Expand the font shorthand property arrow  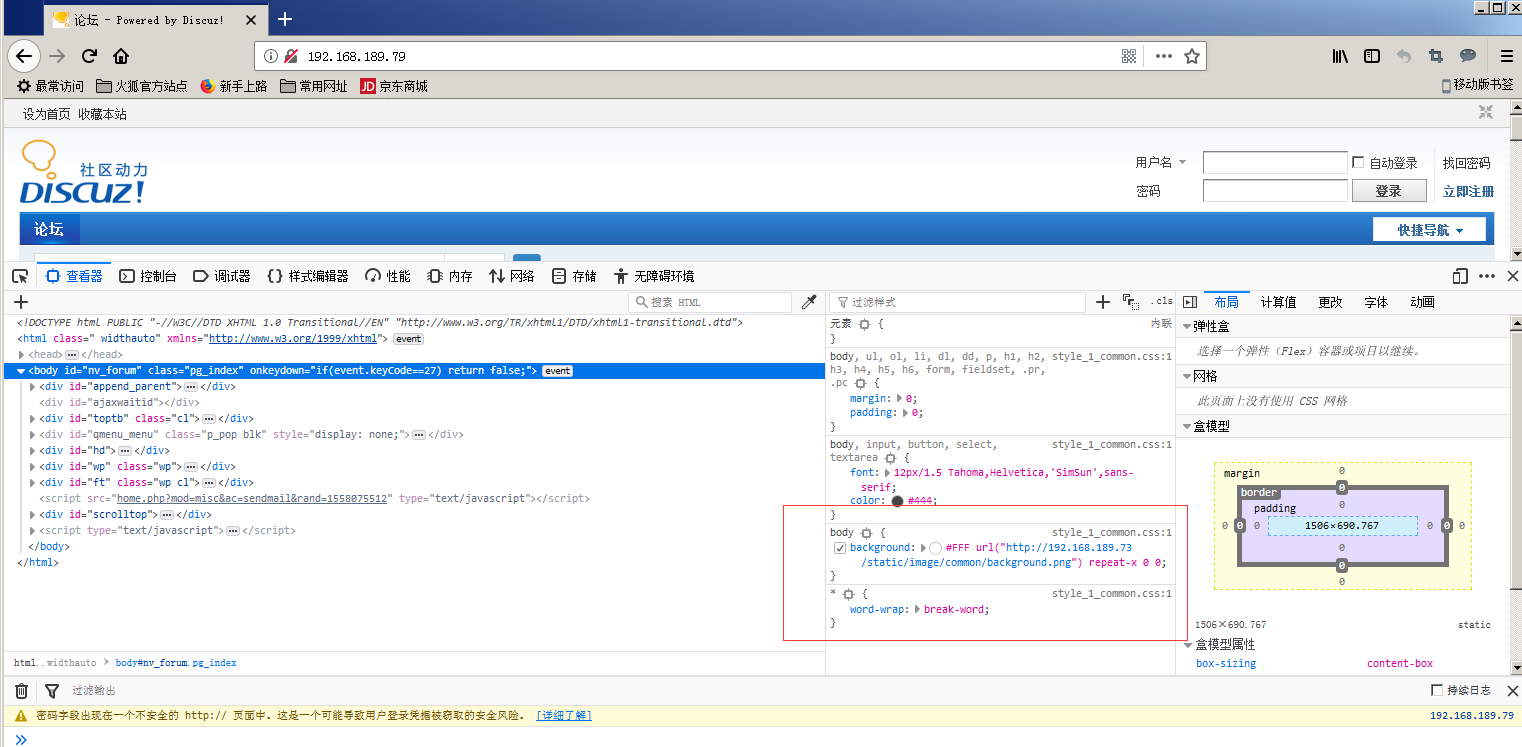[x=887, y=472]
